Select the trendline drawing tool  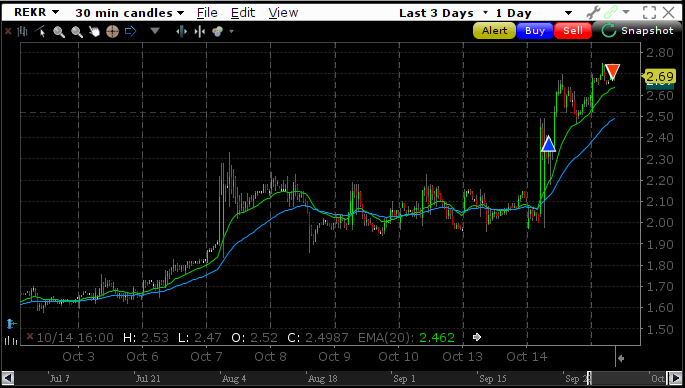(41, 31)
